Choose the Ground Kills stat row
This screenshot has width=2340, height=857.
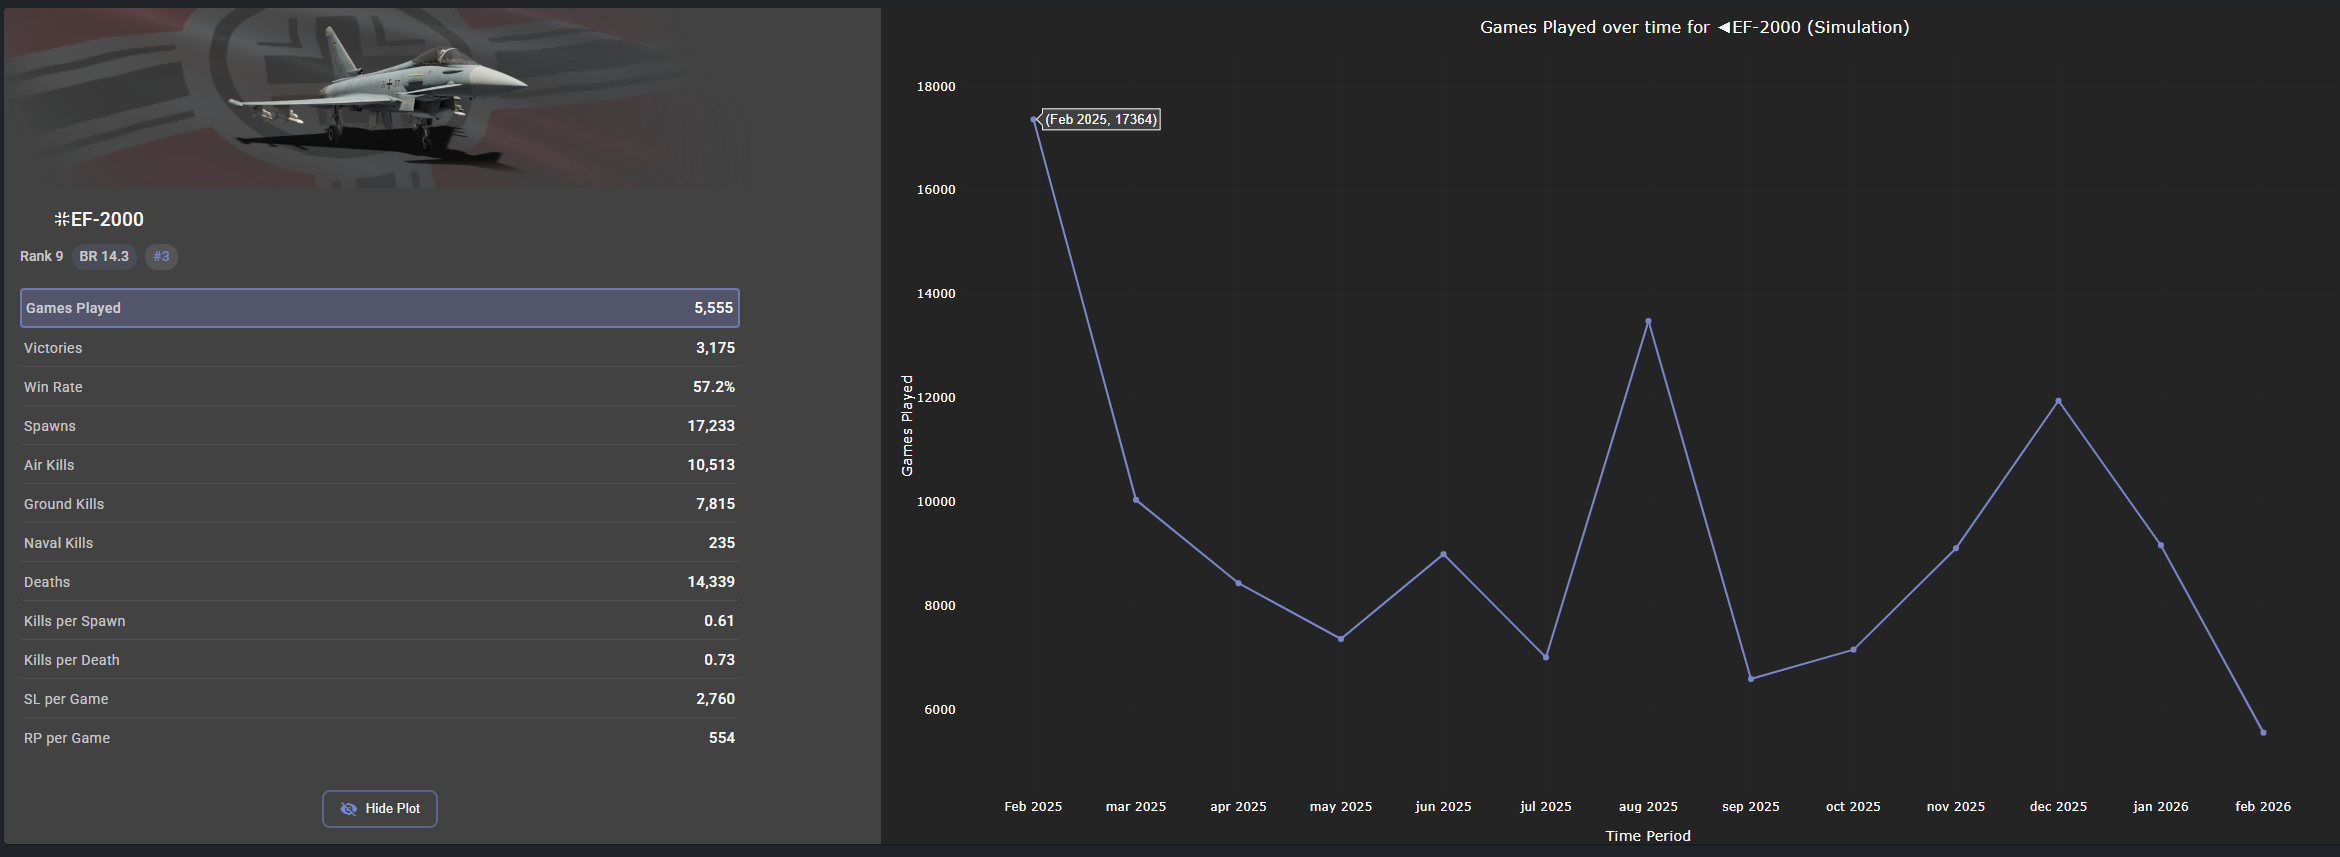380,504
